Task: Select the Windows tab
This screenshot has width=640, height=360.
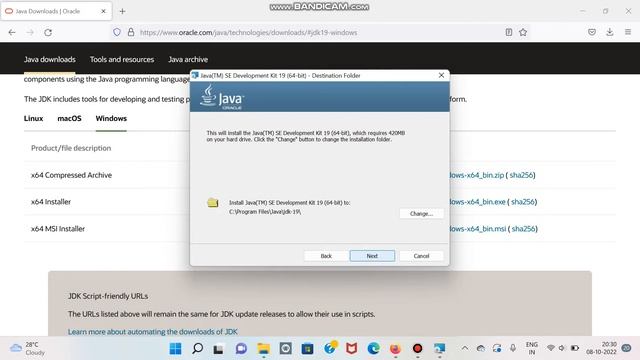Action: (111, 118)
